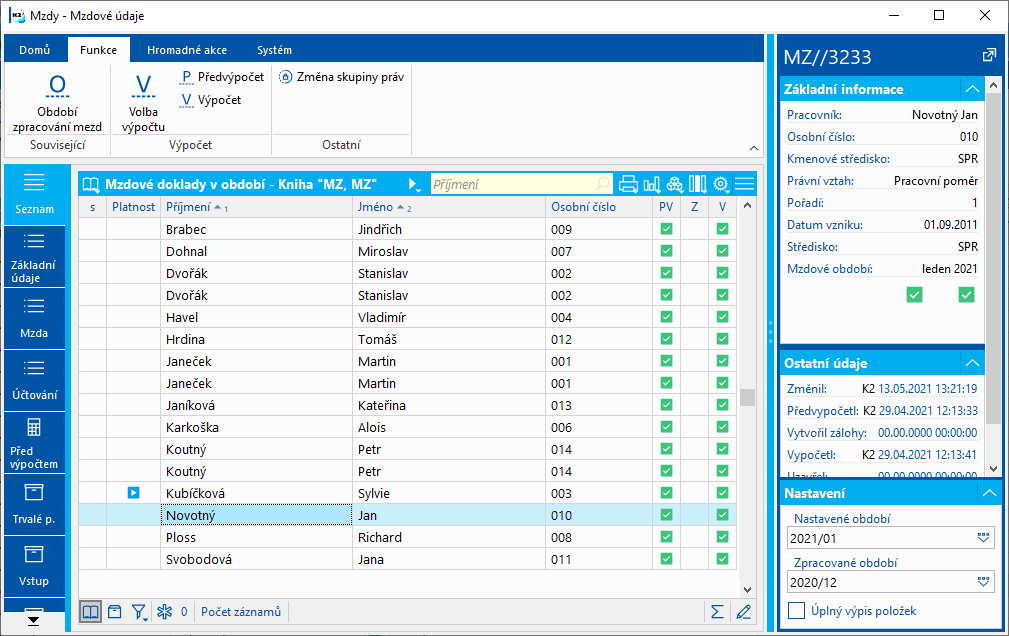Enable Úplný výpis položek checkbox
Screen dimensions: 1009x636
(796, 610)
